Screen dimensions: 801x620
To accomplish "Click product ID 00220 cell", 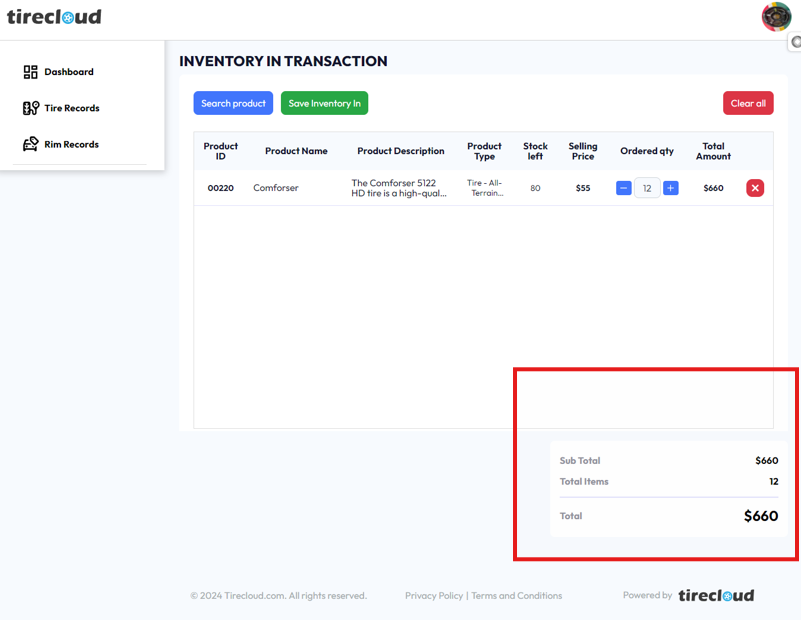I will 221,188.
